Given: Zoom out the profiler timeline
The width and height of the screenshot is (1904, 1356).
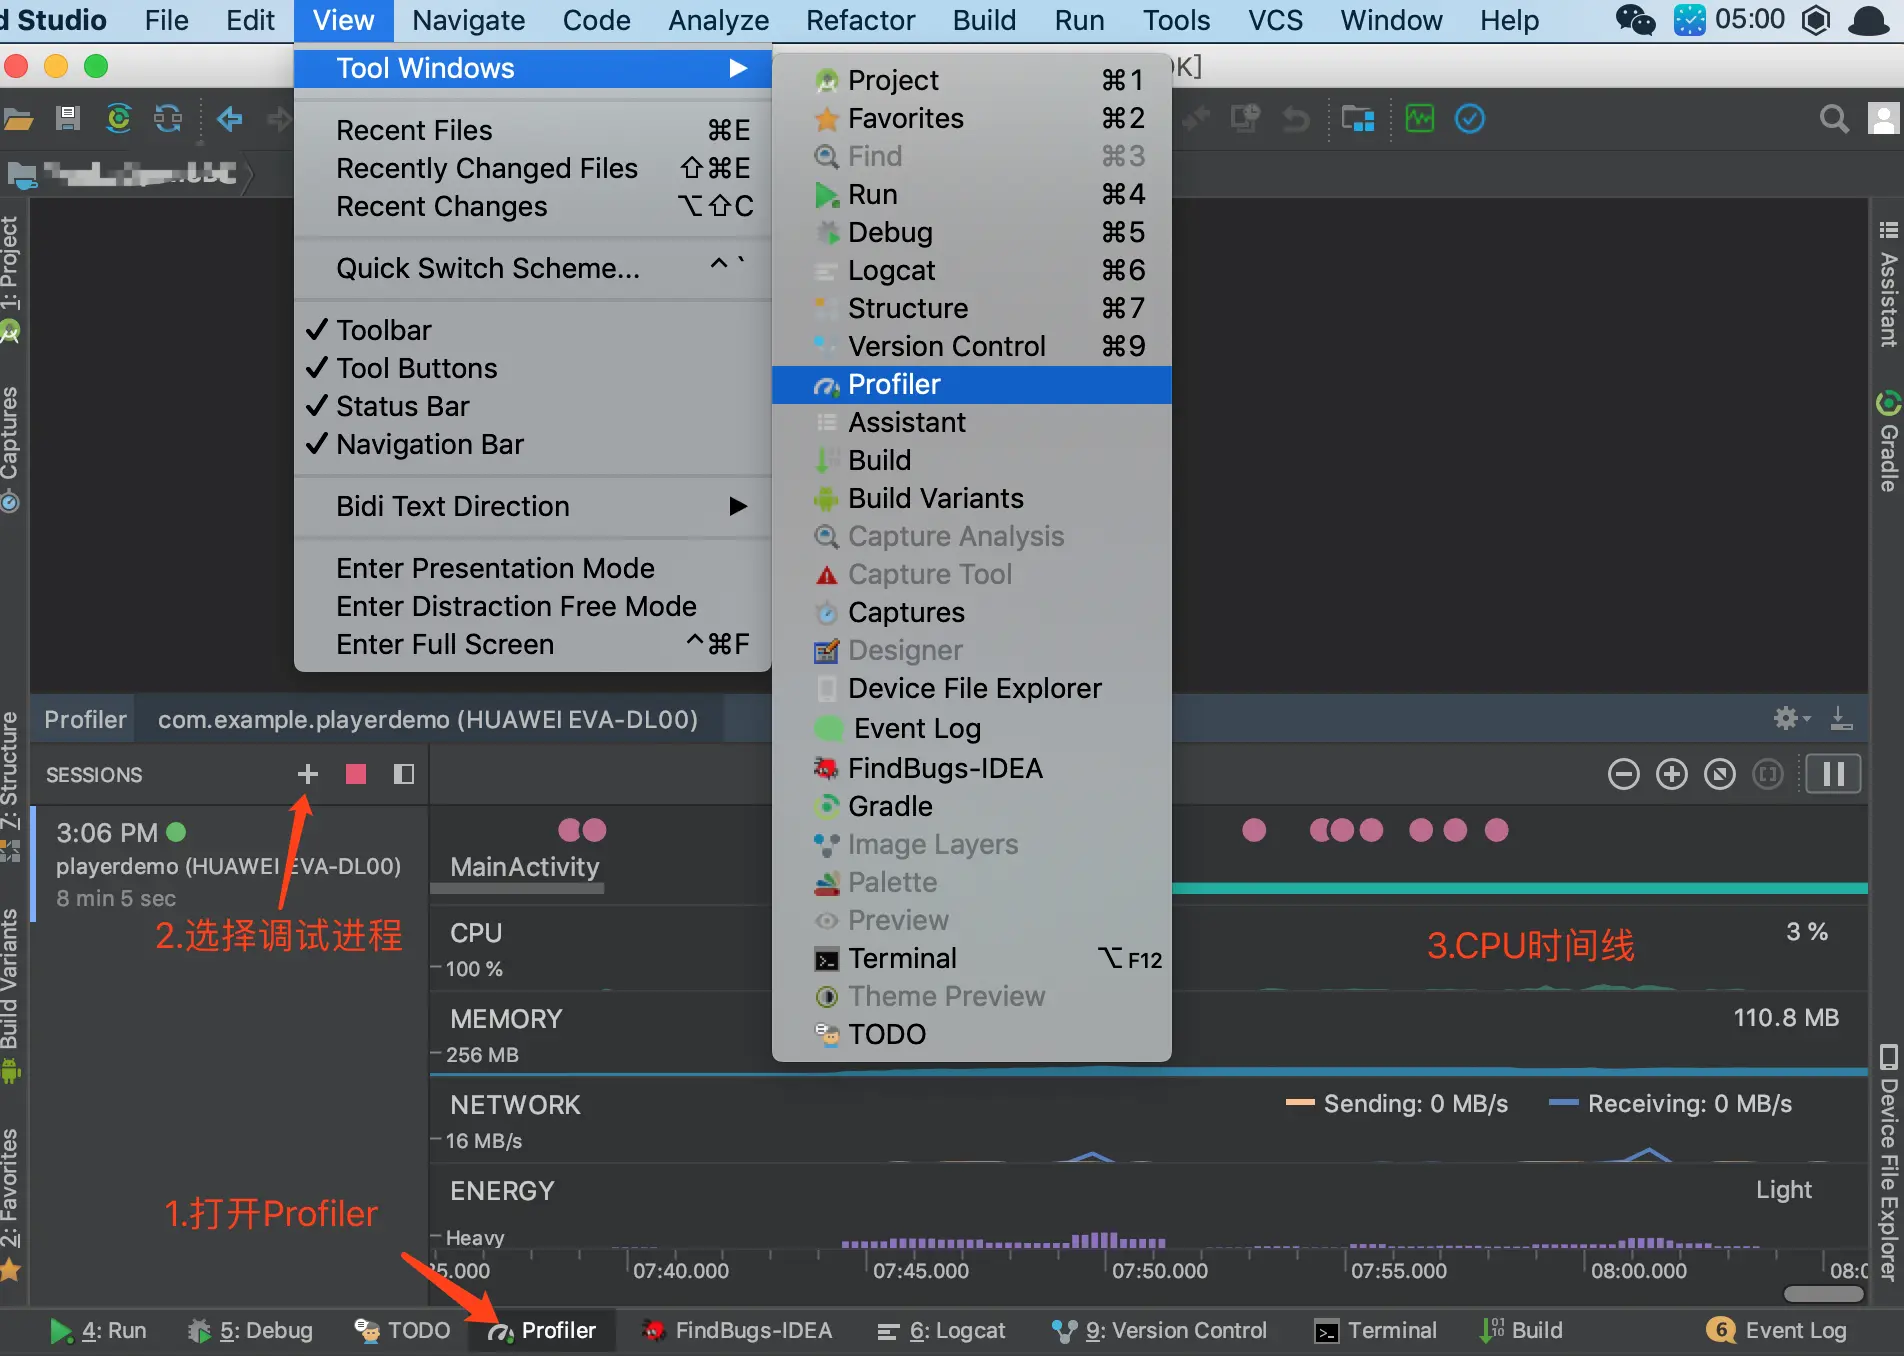Looking at the screenshot, I should pos(1624,774).
